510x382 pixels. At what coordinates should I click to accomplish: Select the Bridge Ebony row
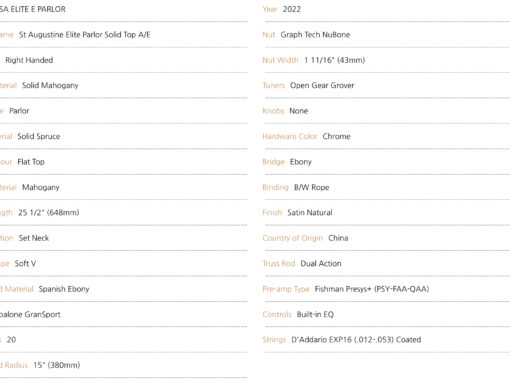[386, 162]
